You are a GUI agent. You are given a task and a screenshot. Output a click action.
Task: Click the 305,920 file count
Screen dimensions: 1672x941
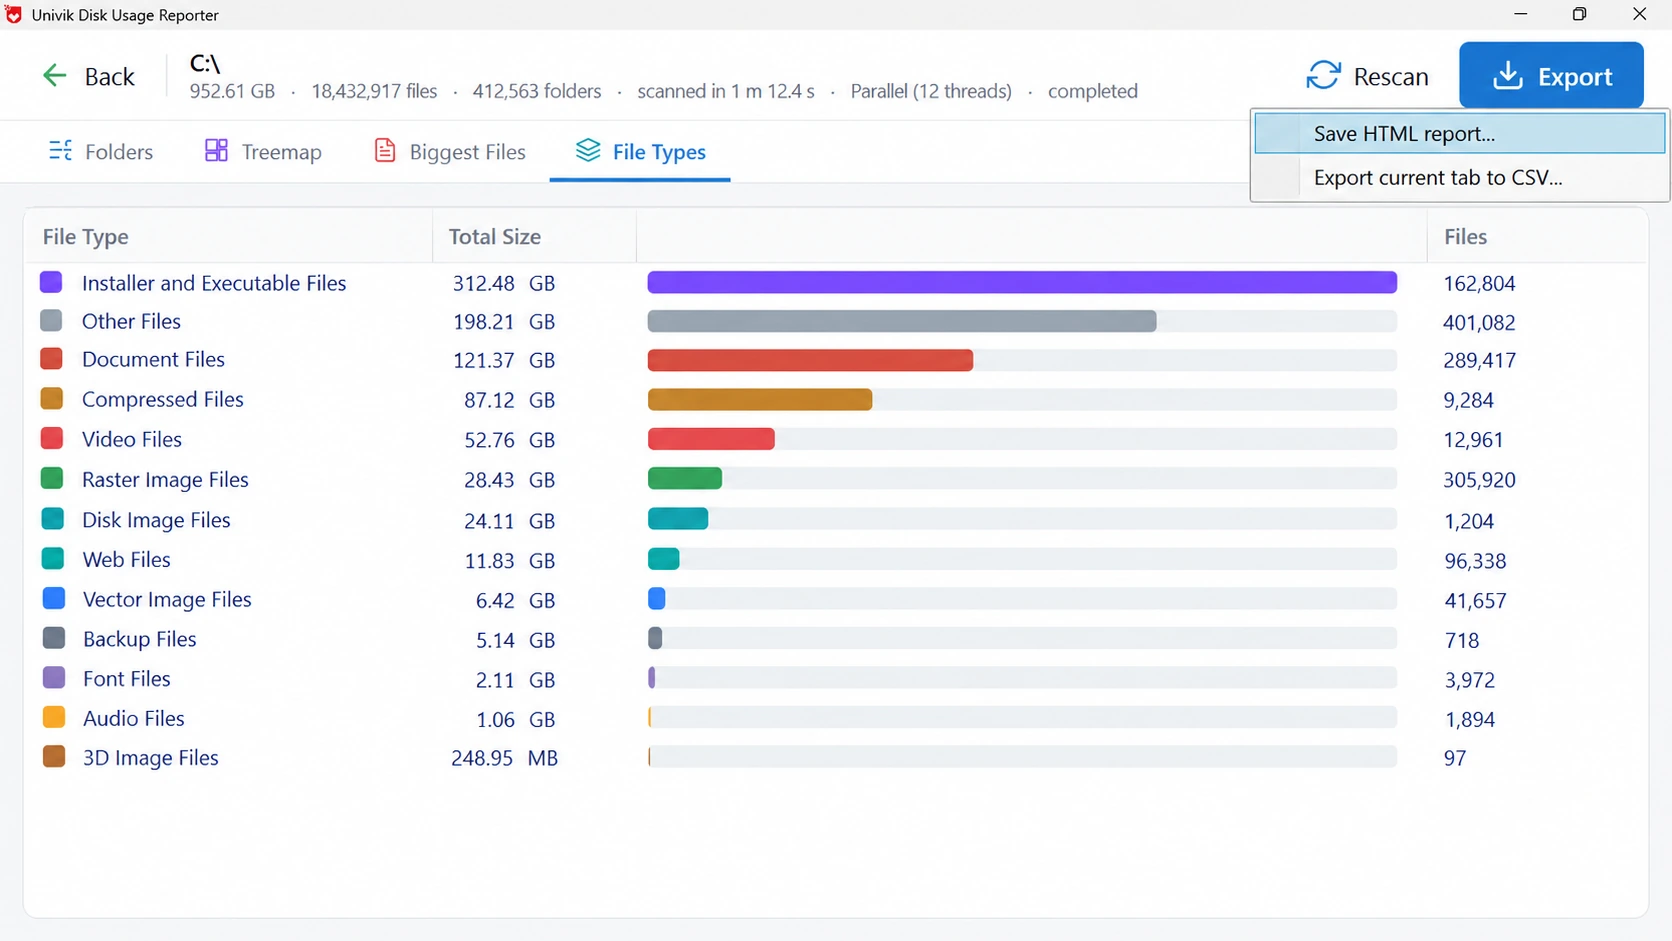pos(1479,480)
